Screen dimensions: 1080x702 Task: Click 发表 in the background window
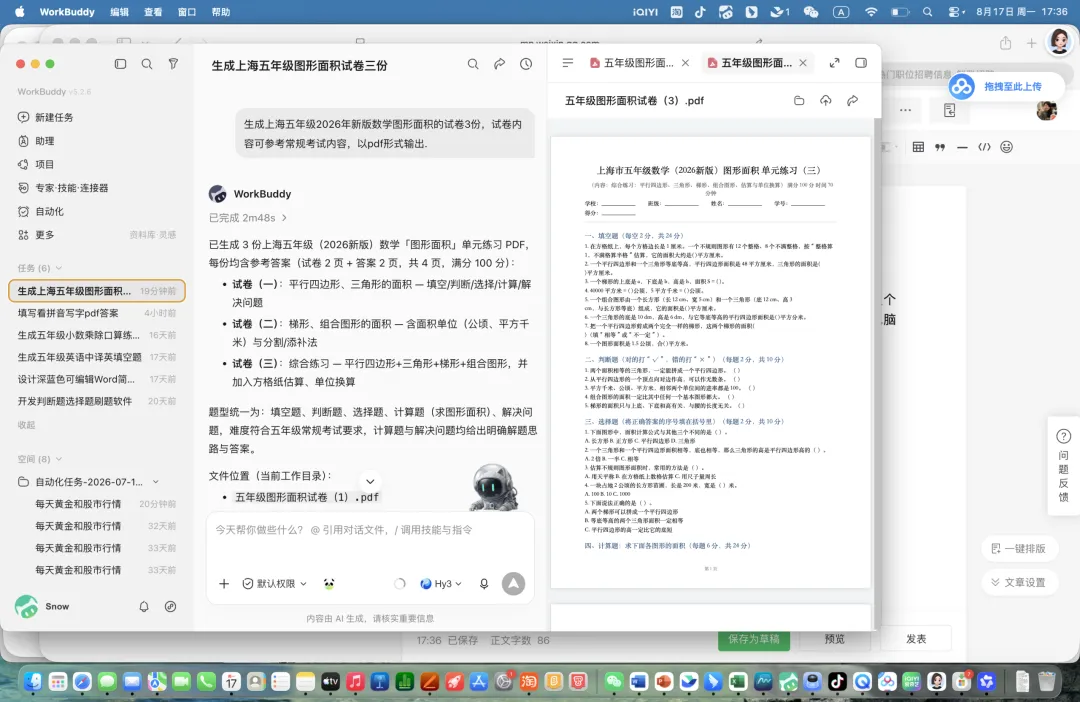(916, 639)
